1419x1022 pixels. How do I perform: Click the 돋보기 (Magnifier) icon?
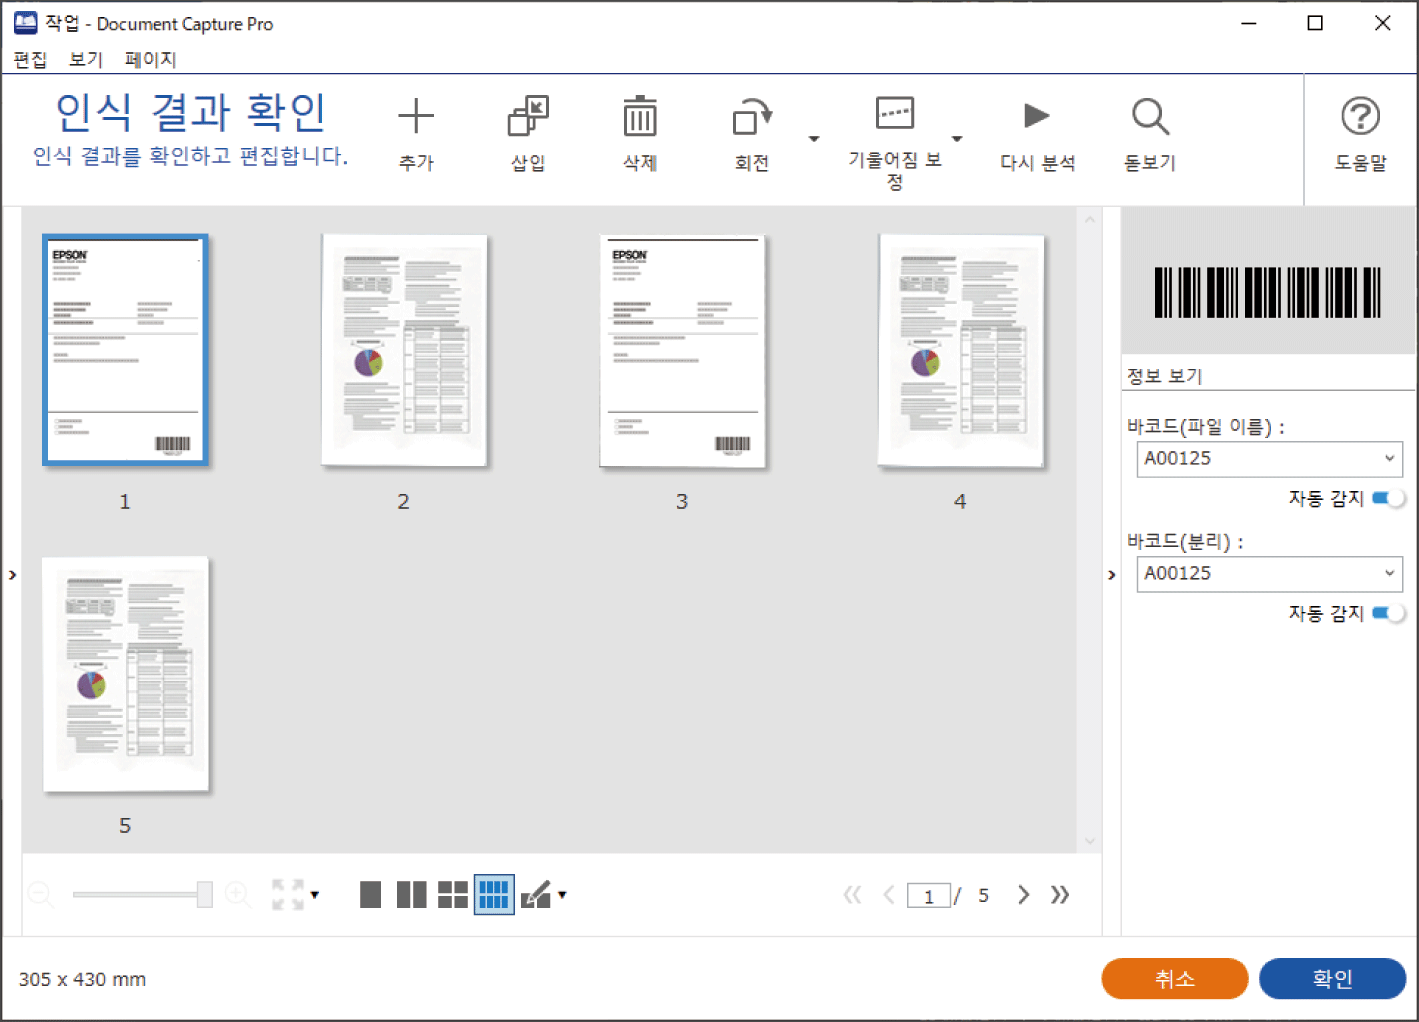point(1150,118)
